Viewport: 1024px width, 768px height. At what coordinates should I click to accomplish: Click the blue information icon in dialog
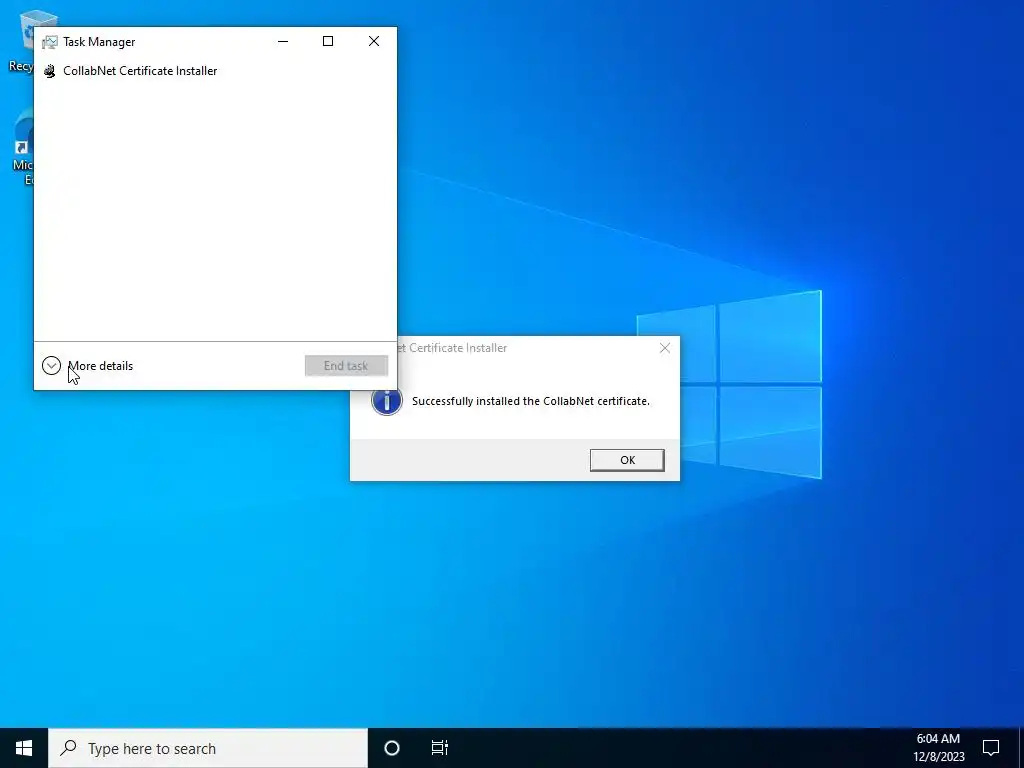[x=387, y=401]
